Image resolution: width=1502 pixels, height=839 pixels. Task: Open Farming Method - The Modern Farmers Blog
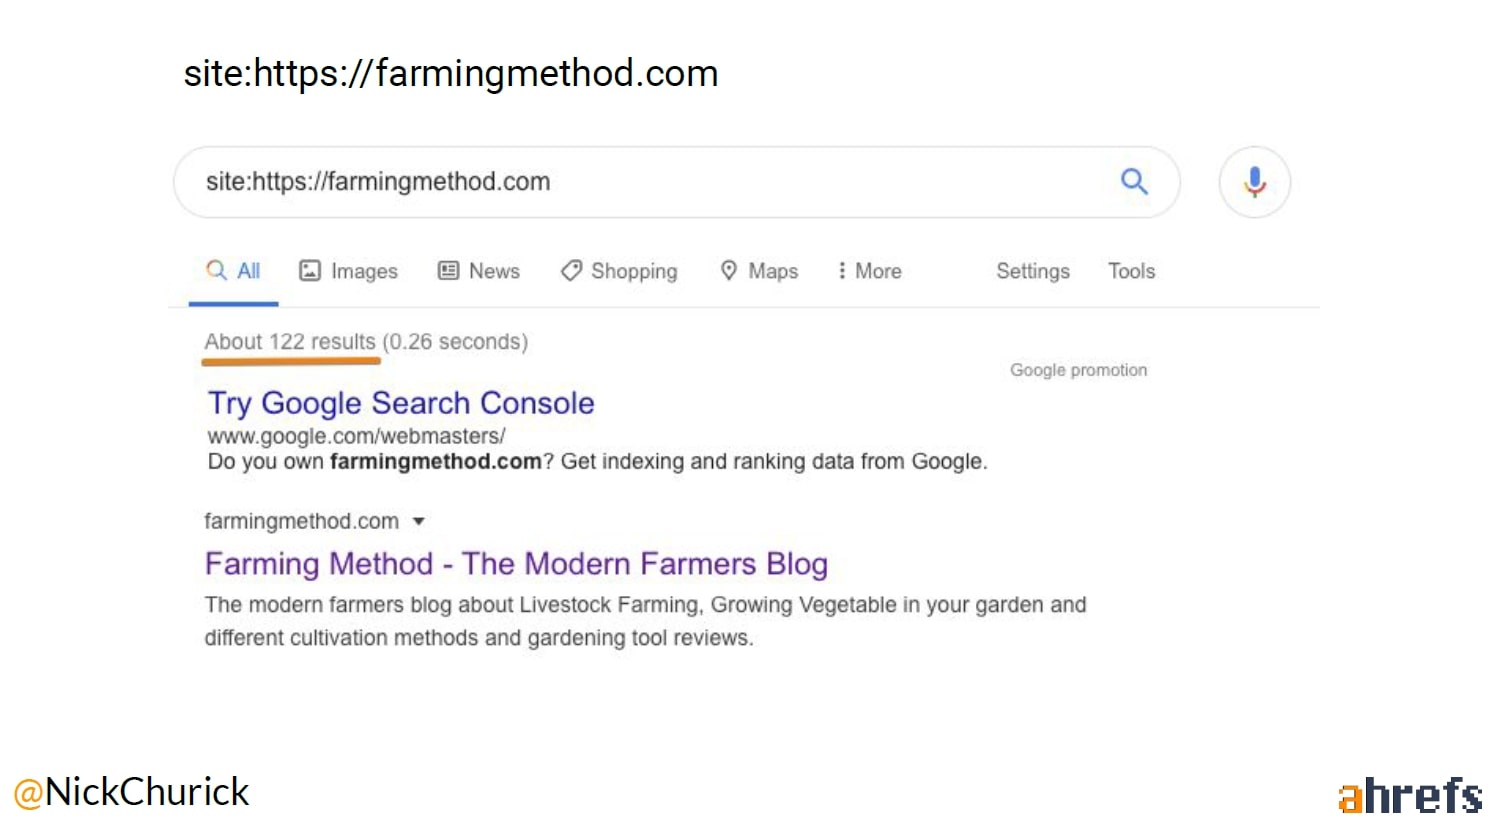point(516,564)
